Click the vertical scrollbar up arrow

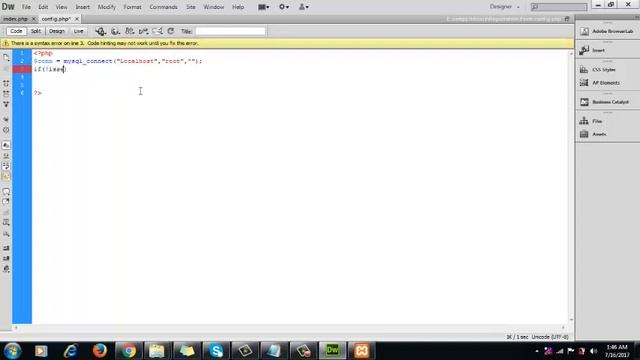[x=571, y=53]
